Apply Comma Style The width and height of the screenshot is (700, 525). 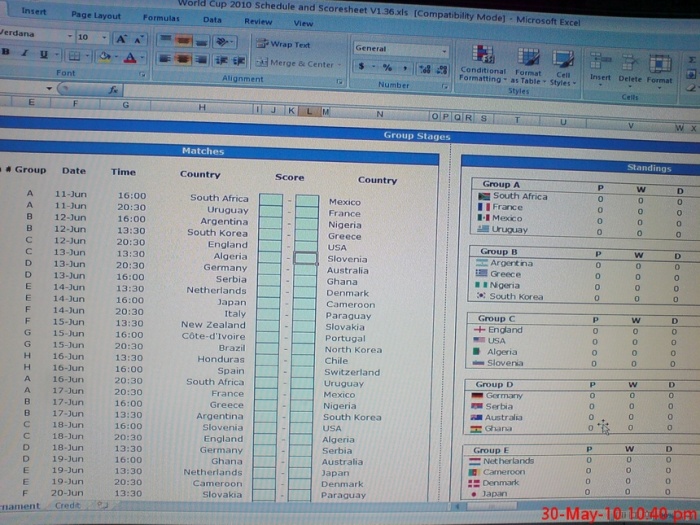(405, 68)
